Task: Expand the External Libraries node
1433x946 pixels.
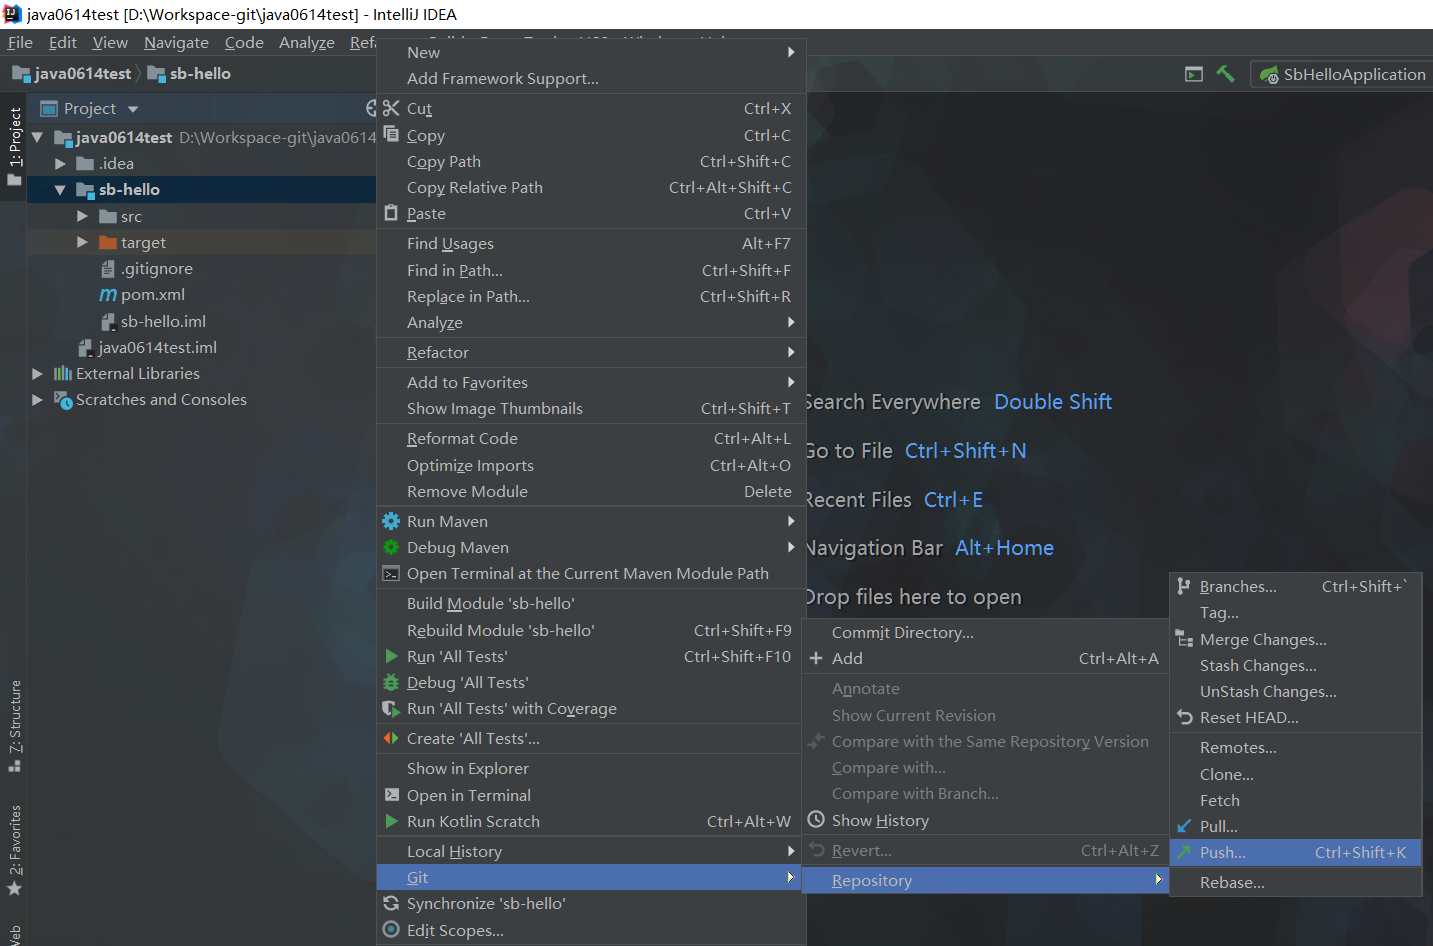Action: 37,373
